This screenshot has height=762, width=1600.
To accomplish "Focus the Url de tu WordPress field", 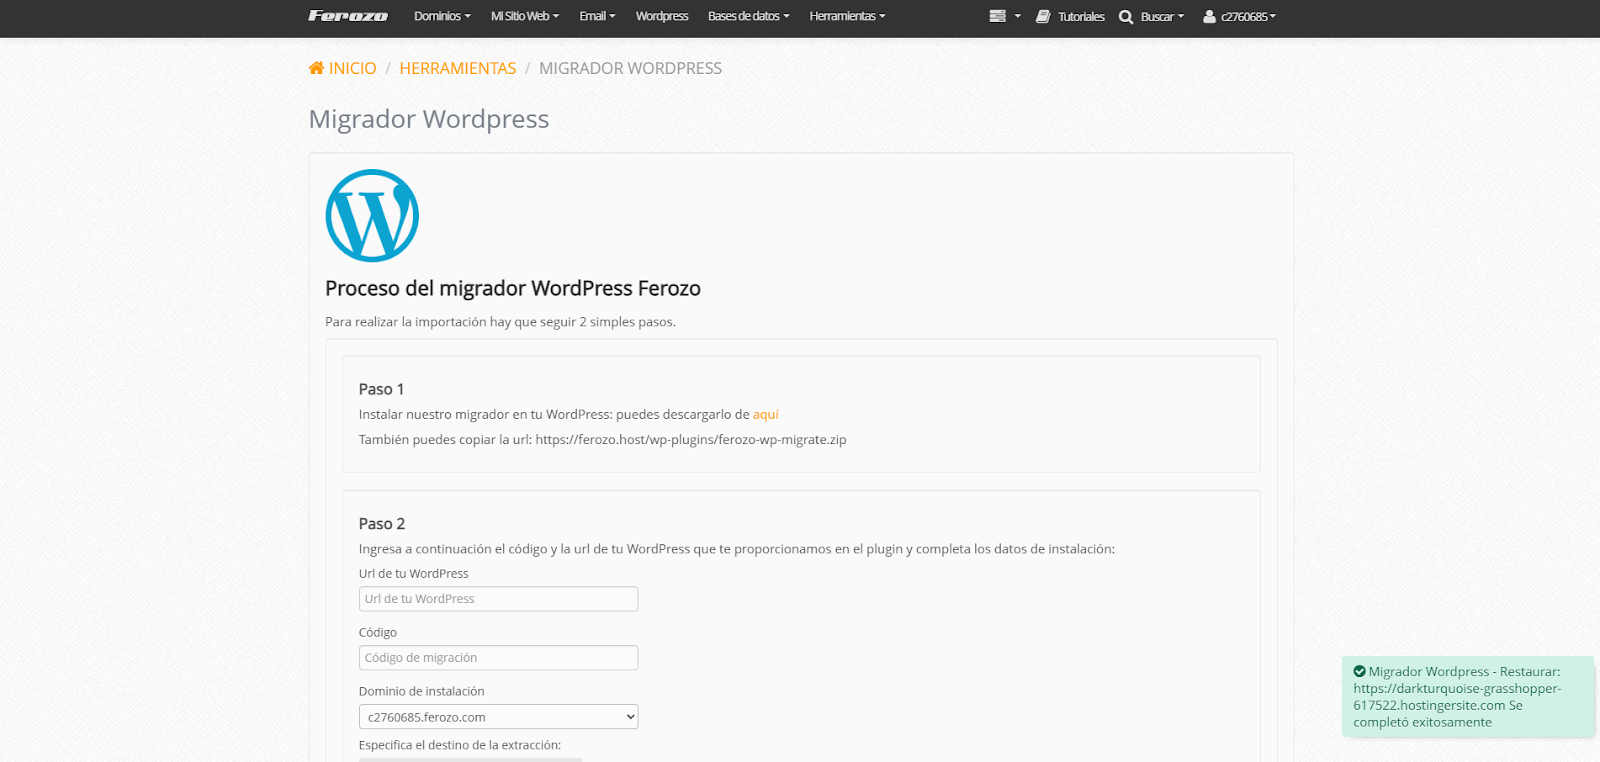I will pos(498,599).
